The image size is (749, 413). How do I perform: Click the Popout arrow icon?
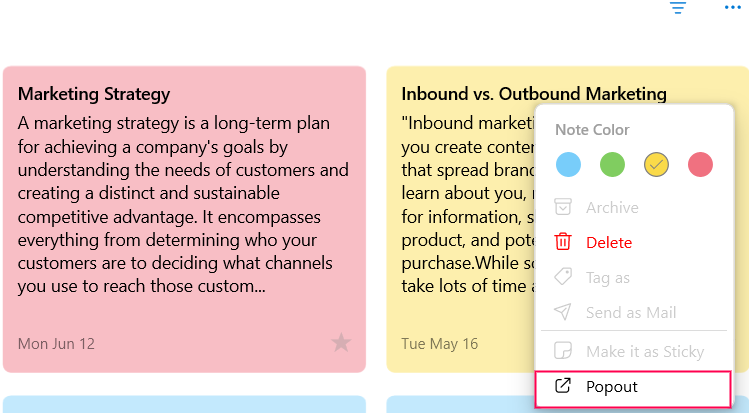coord(563,386)
